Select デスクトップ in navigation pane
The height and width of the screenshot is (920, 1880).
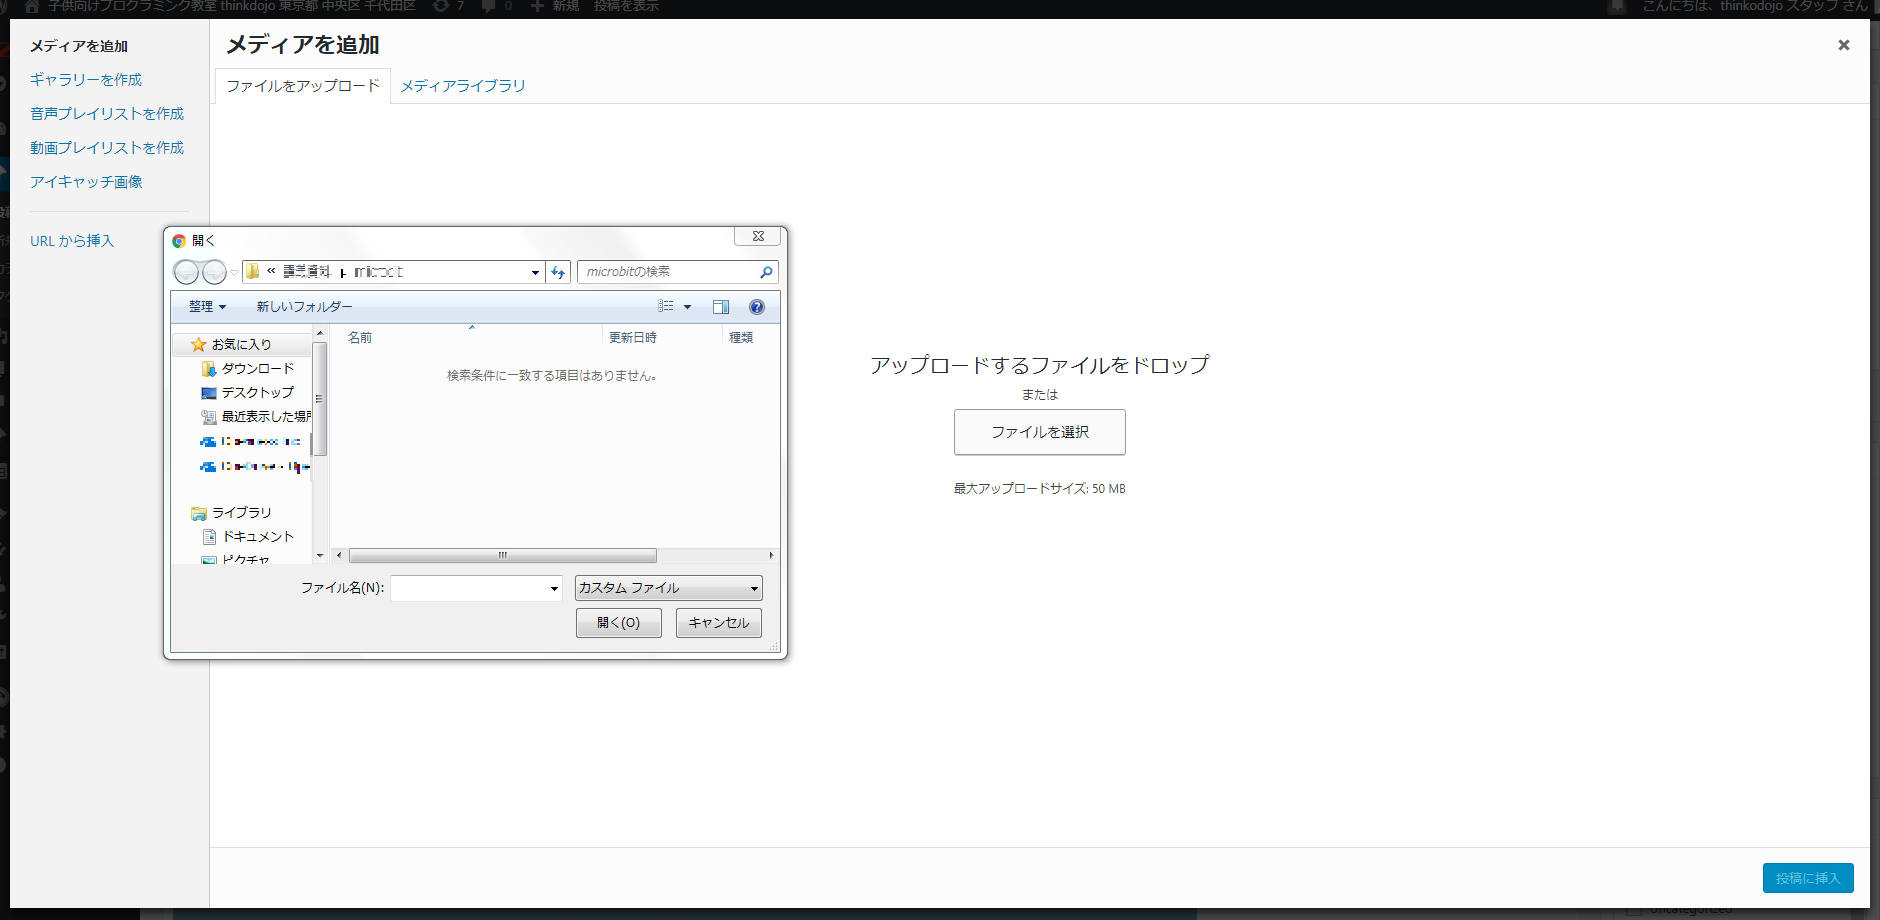257,393
